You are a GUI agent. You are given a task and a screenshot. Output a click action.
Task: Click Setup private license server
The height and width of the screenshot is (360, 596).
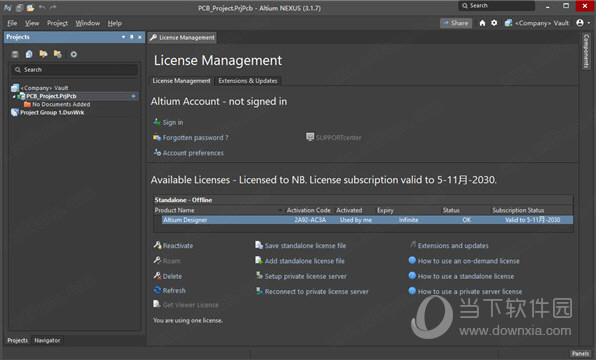pos(306,276)
